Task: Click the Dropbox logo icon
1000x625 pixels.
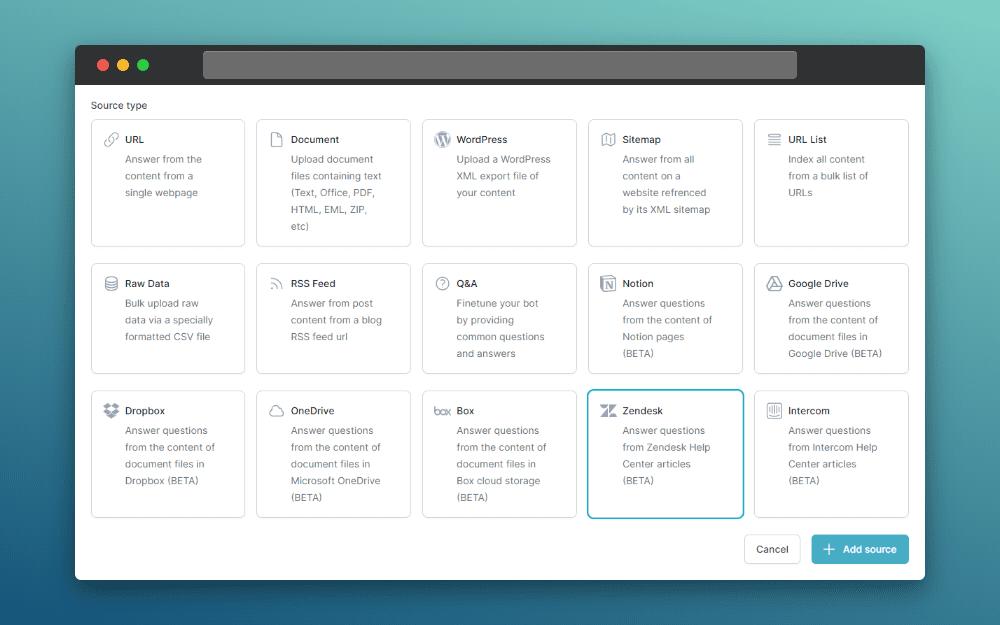Action: pyautogui.click(x=111, y=411)
